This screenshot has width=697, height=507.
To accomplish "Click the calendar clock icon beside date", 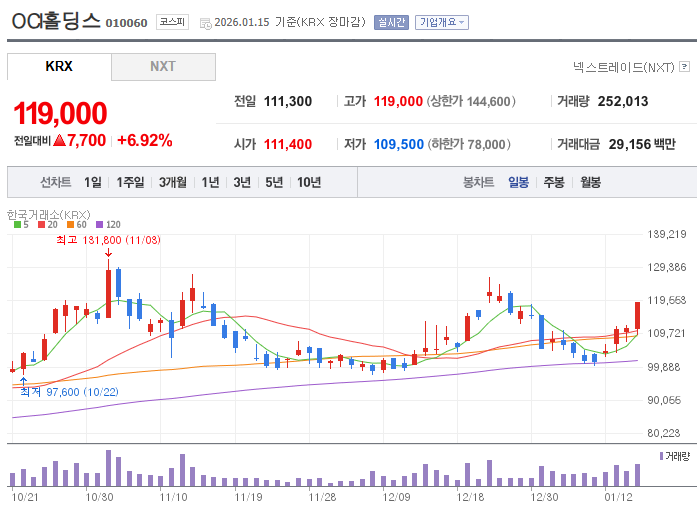I will click(x=206, y=24).
